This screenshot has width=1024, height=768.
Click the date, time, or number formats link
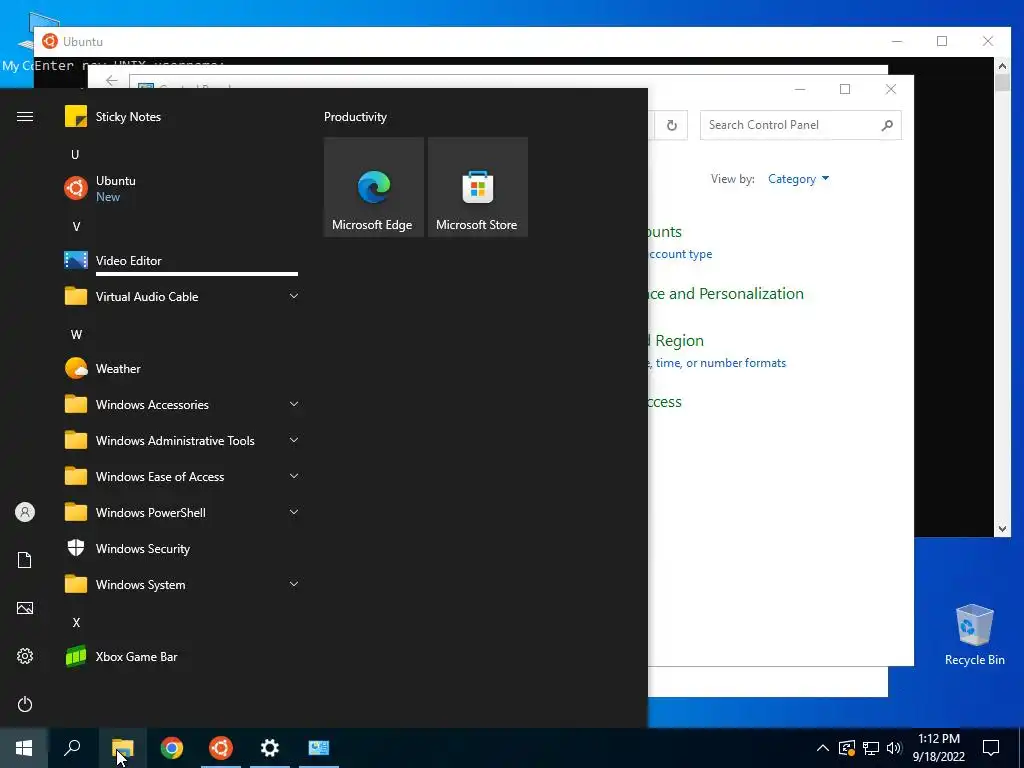(717, 363)
